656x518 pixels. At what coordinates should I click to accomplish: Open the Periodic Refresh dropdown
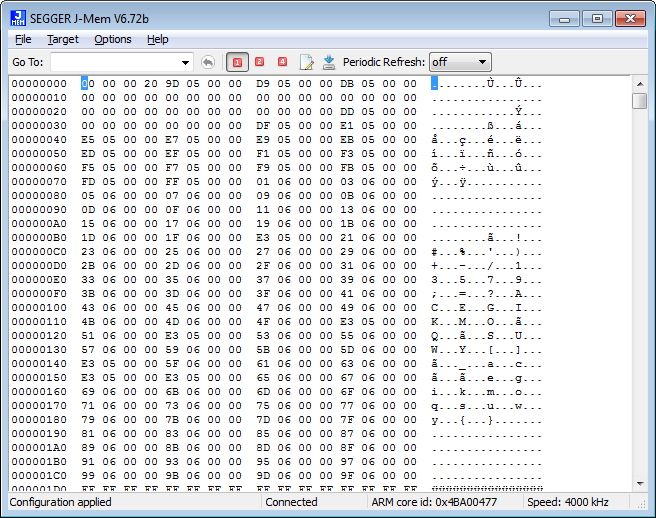tap(460, 62)
